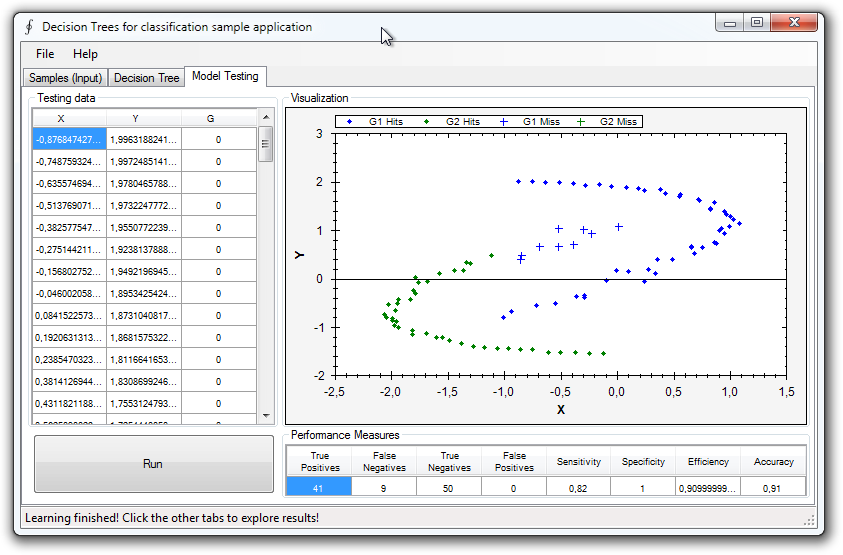Select the cell -0,046002058...
Viewport: 843px width, 555px height.
tap(69, 294)
